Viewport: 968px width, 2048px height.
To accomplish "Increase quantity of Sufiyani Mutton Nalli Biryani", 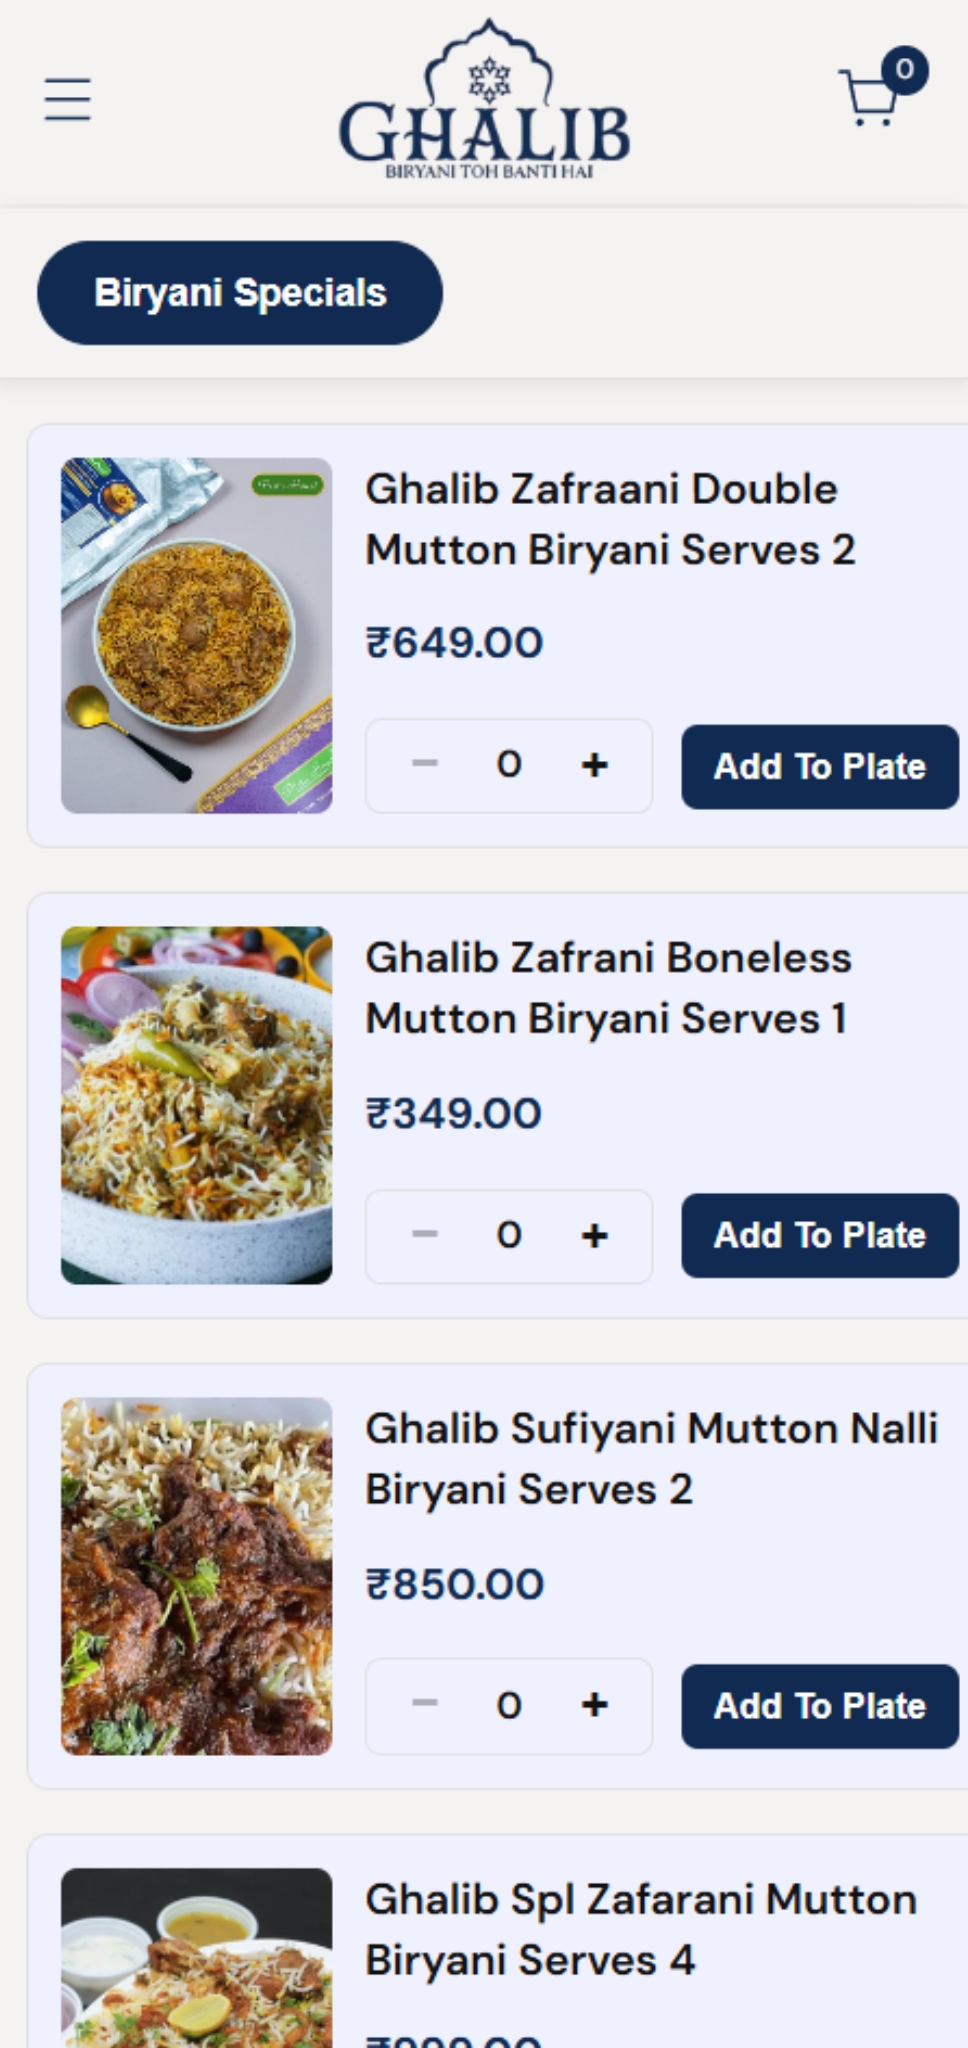I will click(x=595, y=1705).
